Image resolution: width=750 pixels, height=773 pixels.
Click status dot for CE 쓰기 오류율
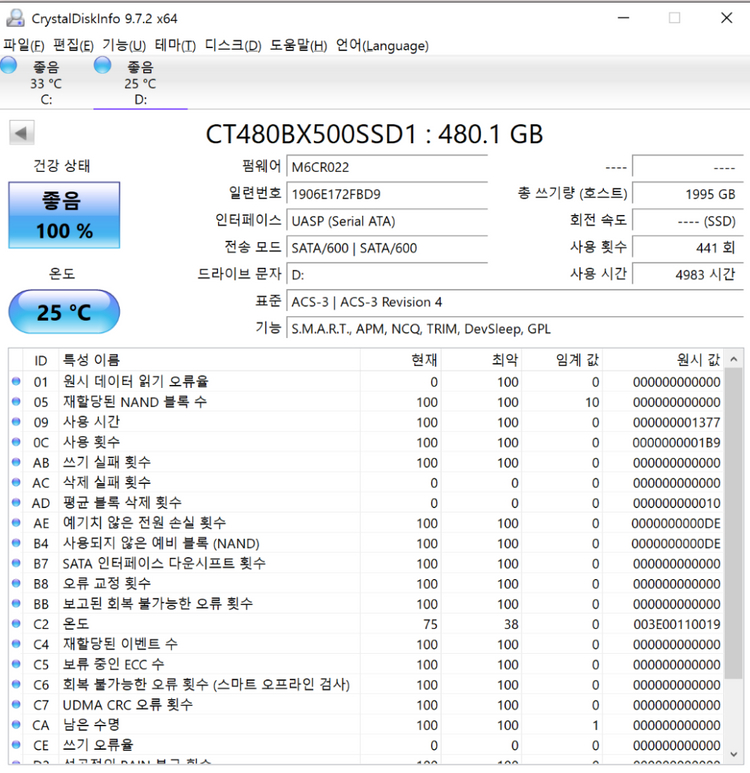coord(16,745)
